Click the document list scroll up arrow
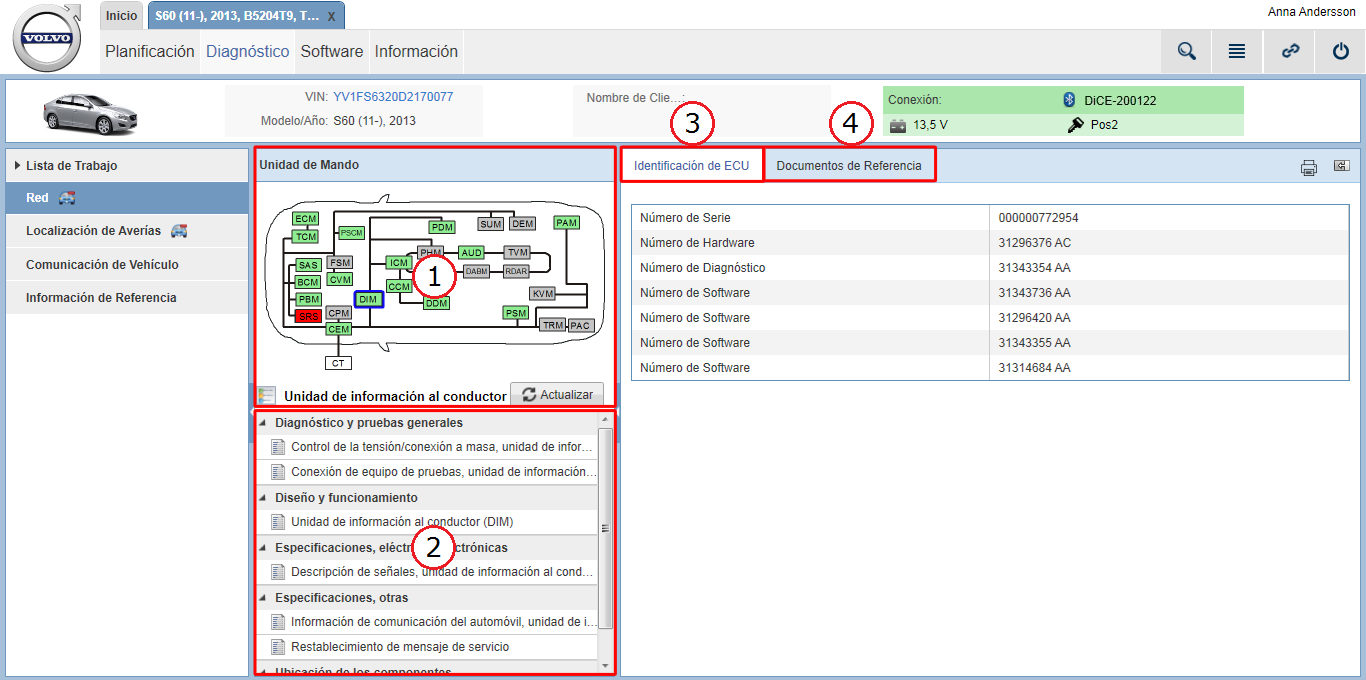 [x=605, y=419]
